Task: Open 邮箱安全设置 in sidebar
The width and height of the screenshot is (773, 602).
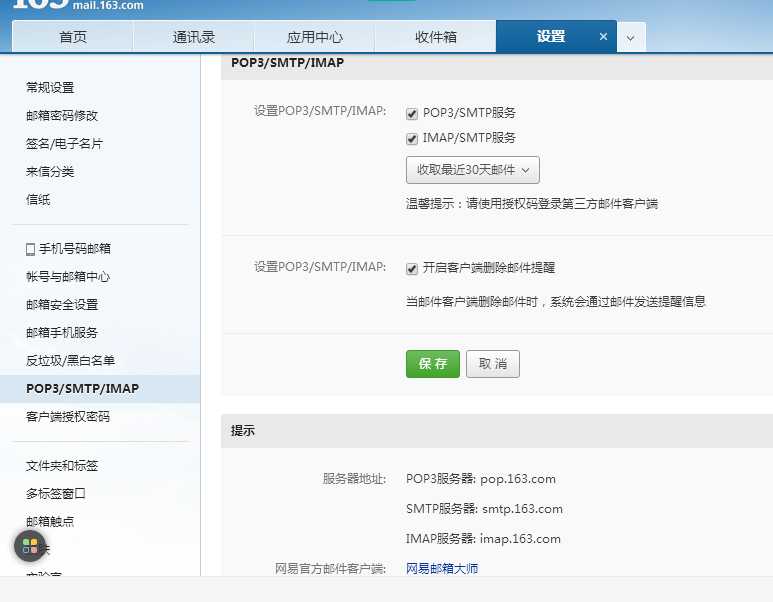Action: pos(62,305)
